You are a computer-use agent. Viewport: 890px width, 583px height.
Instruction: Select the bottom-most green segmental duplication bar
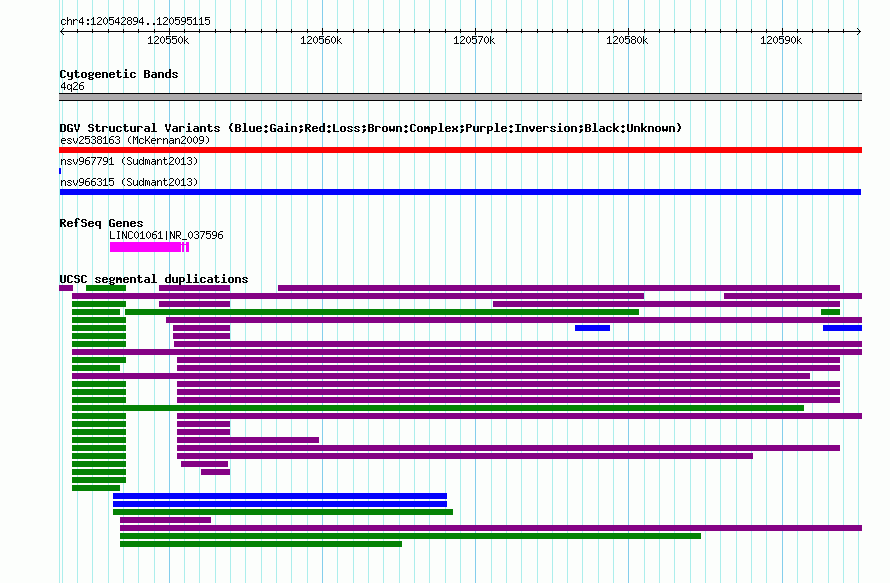point(261,544)
